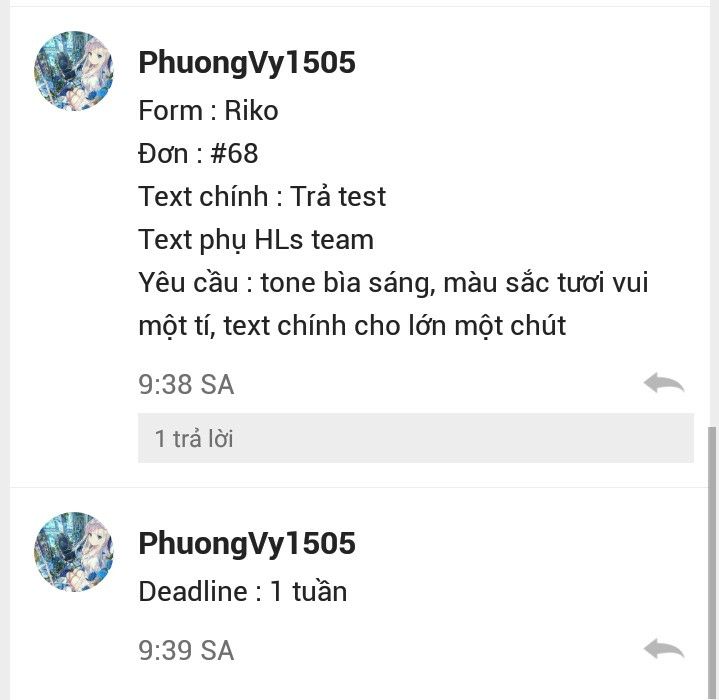Open PhuongVy1505 username on first comment
719x700 pixels.
click(247, 62)
